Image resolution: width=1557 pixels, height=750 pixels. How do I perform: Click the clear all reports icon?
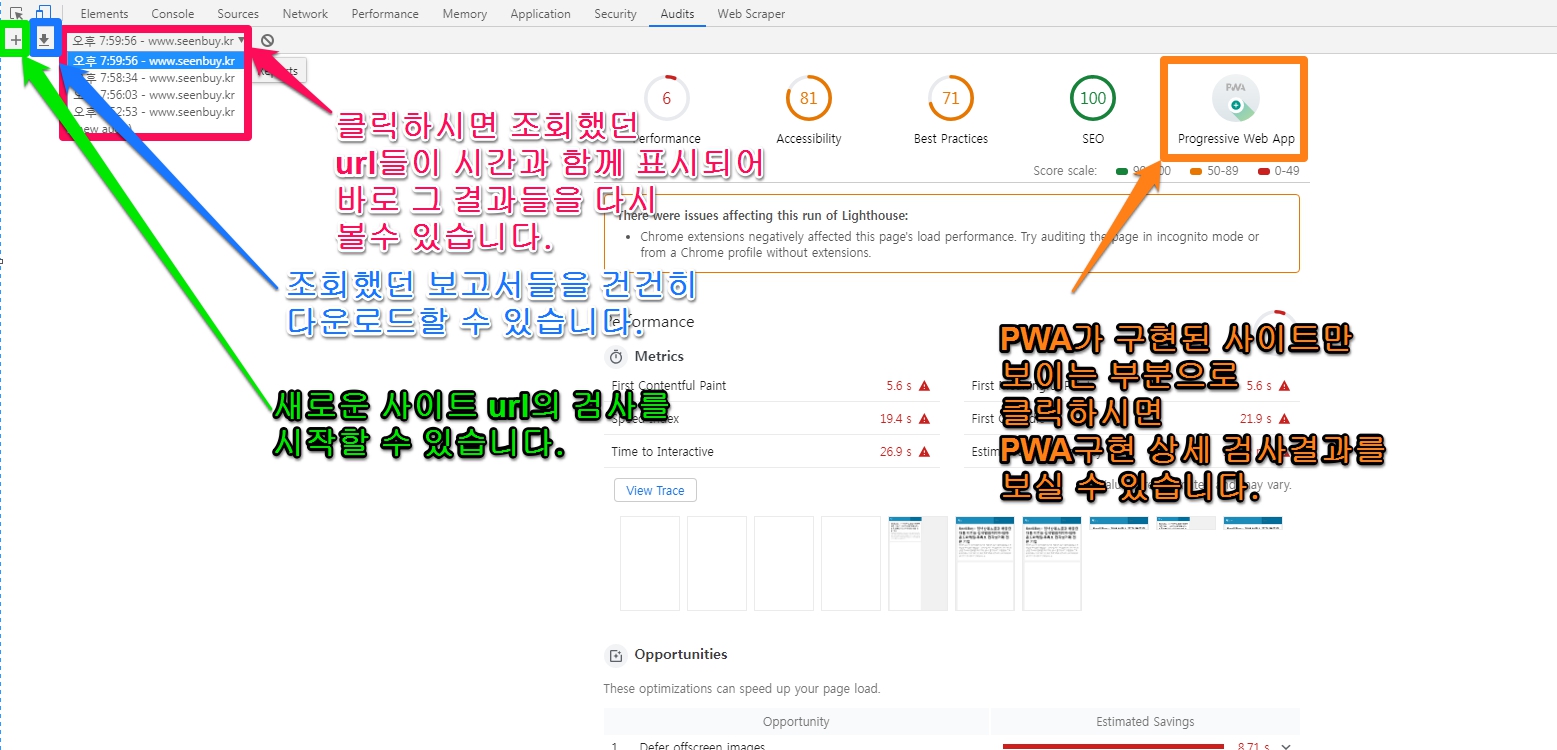267,41
